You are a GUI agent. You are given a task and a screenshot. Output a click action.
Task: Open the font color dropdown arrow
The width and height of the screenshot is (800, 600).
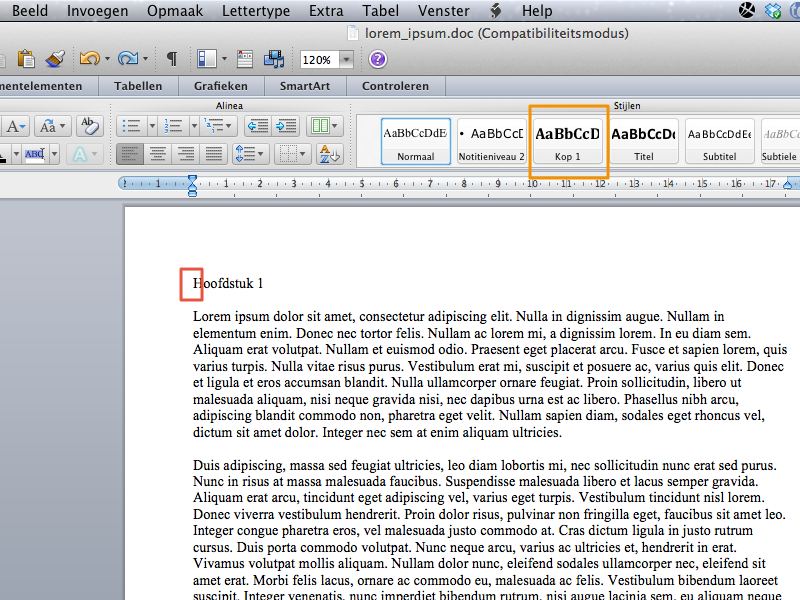16,154
